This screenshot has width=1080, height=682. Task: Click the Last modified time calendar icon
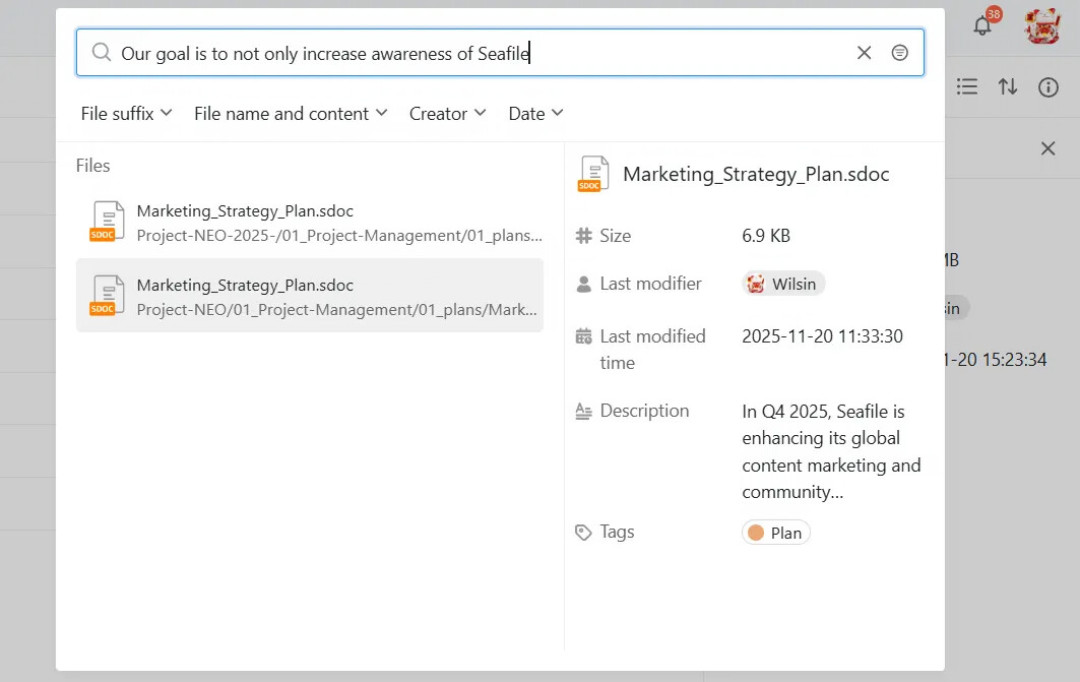583,336
